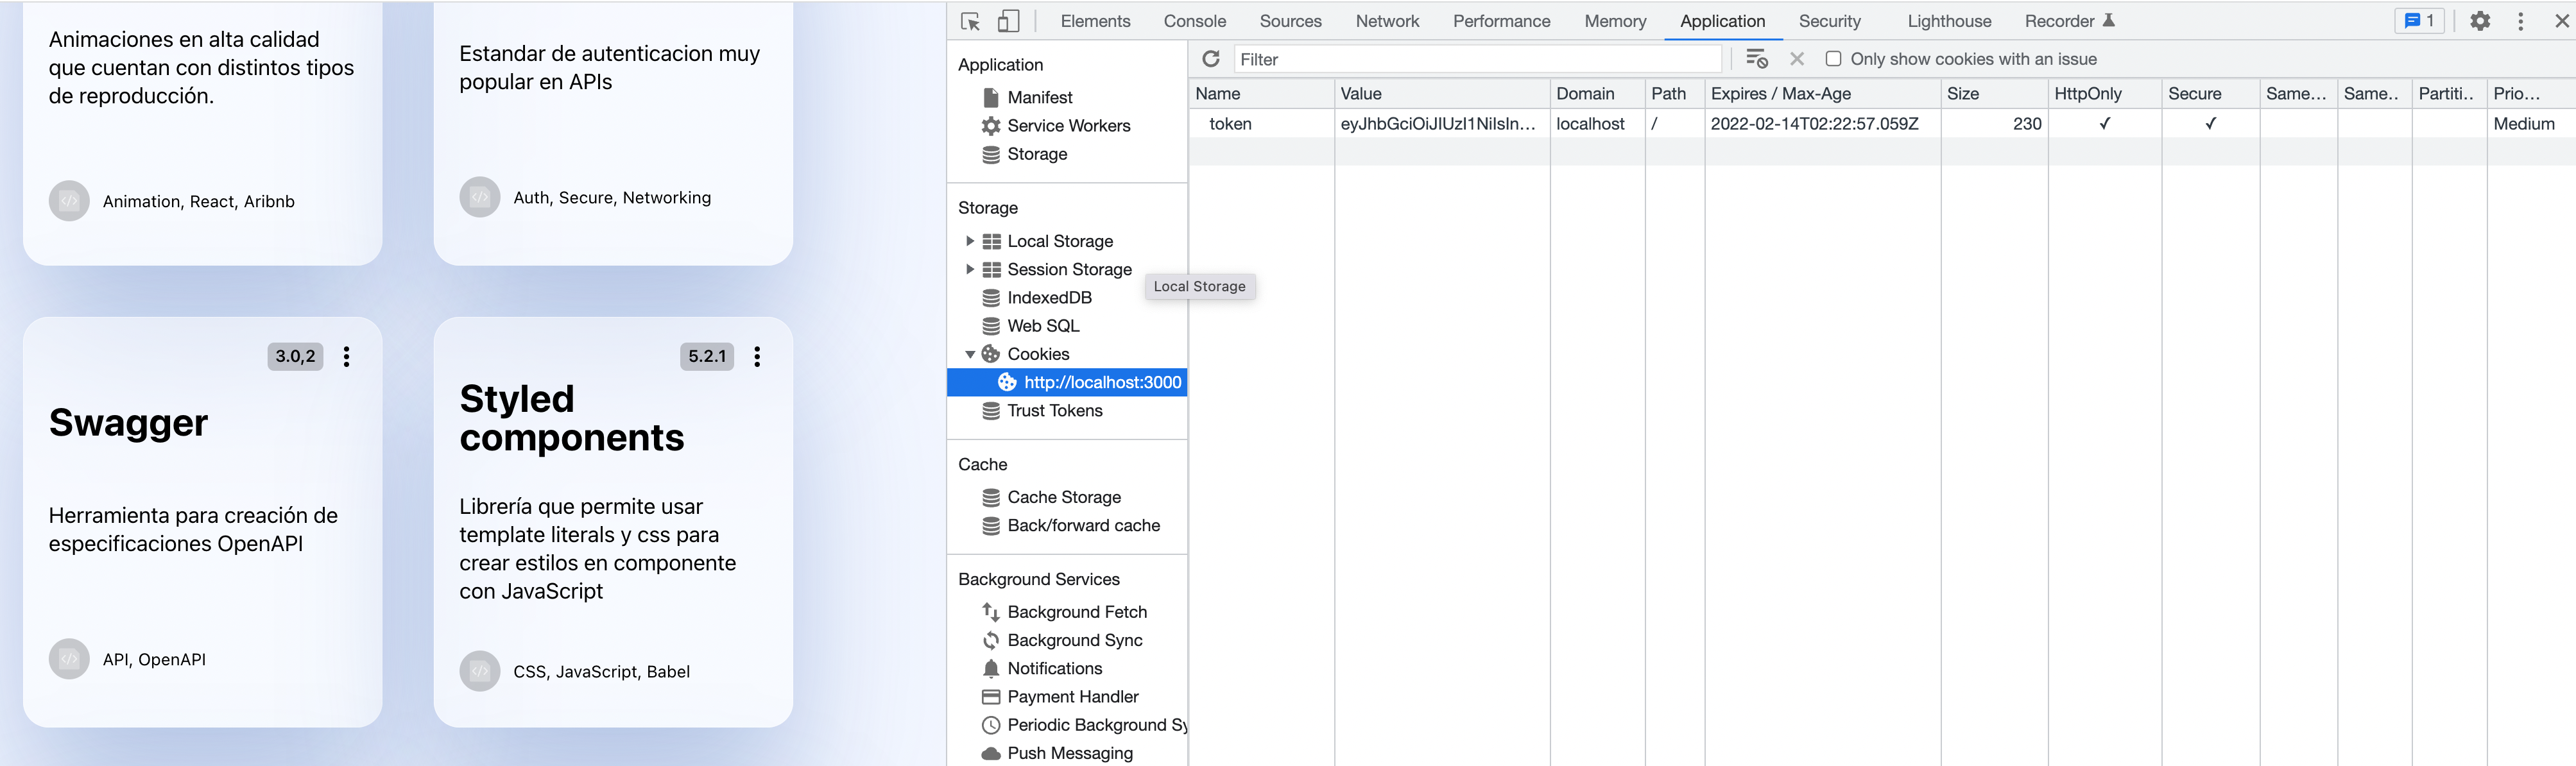The width and height of the screenshot is (2576, 766).
Task: Expand the Session Storage tree
Action: (969, 269)
